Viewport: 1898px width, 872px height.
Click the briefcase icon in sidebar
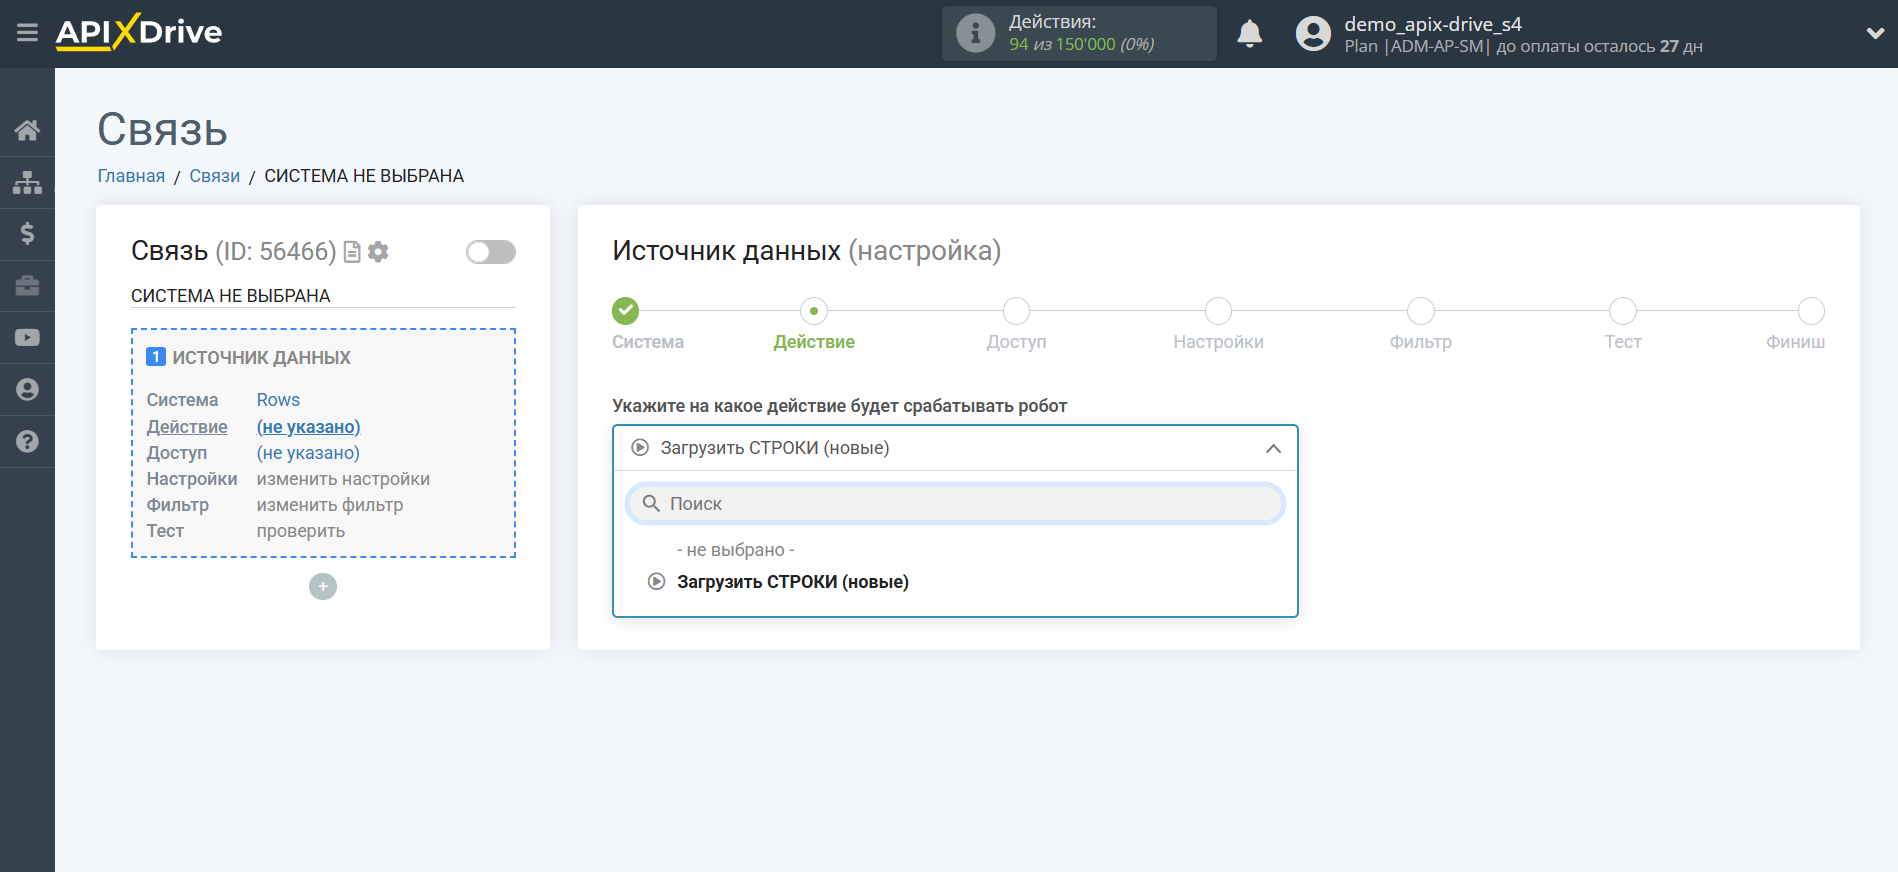click(27, 286)
